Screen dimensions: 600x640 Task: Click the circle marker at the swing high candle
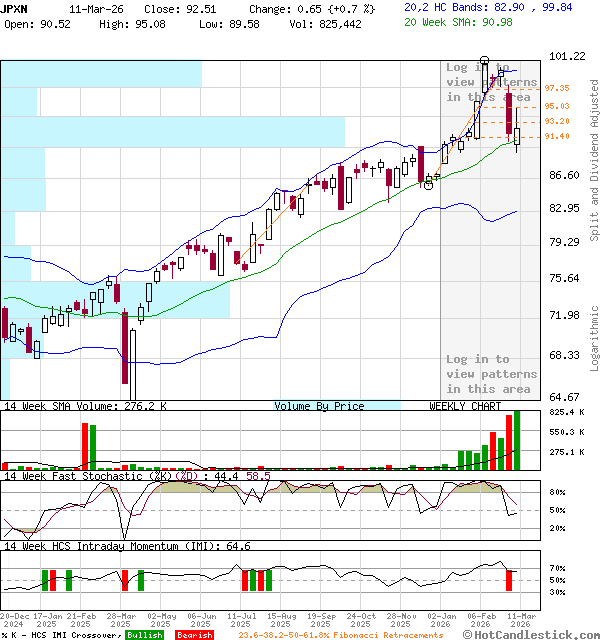tap(485, 61)
